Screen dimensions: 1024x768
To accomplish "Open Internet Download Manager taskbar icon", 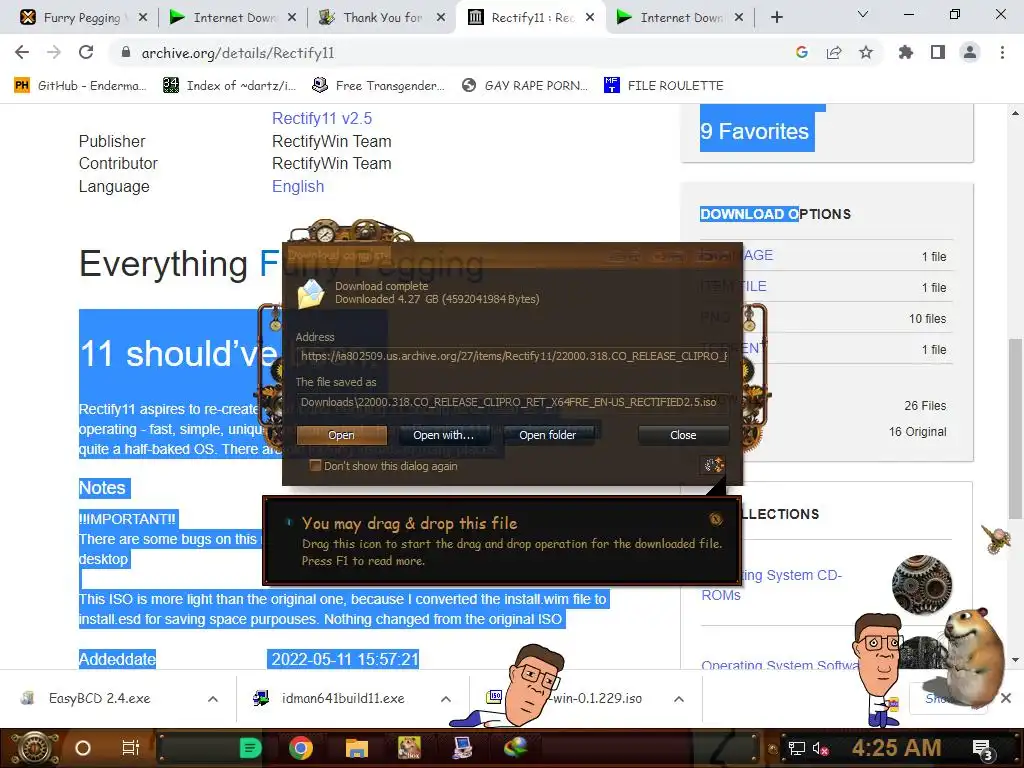I will pos(516,747).
